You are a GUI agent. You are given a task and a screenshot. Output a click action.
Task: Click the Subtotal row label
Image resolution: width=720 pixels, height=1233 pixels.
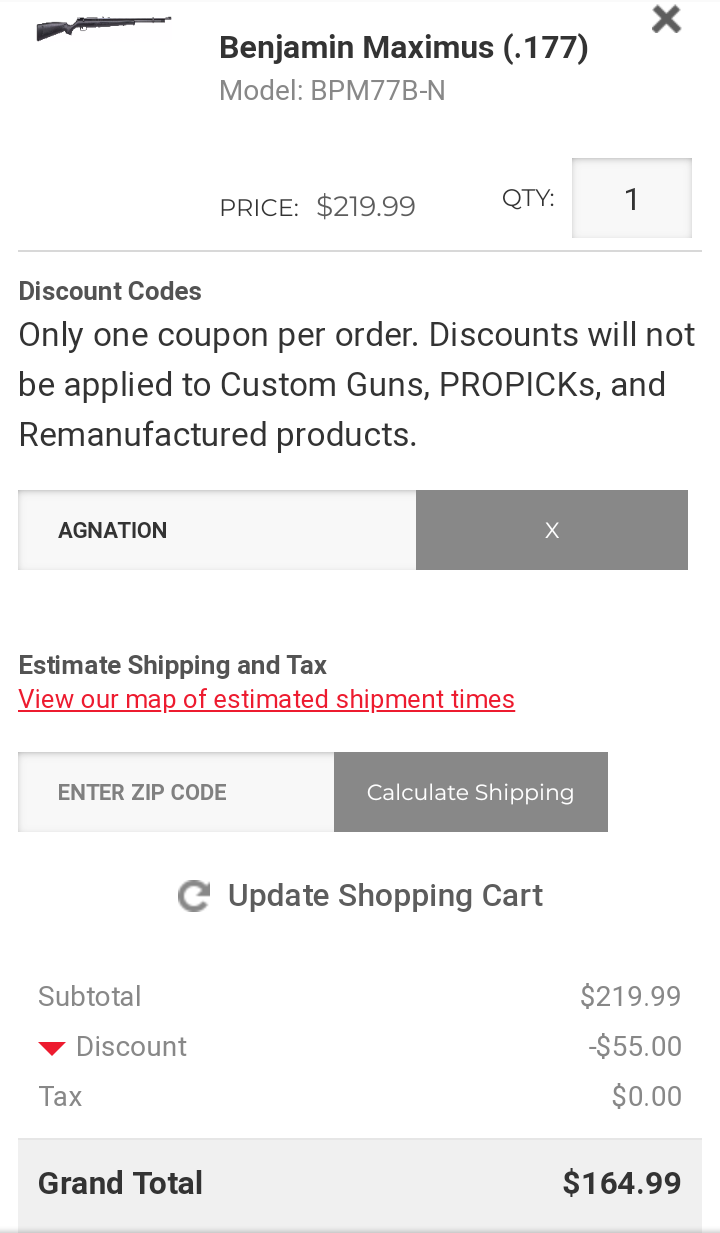(89, 996)
